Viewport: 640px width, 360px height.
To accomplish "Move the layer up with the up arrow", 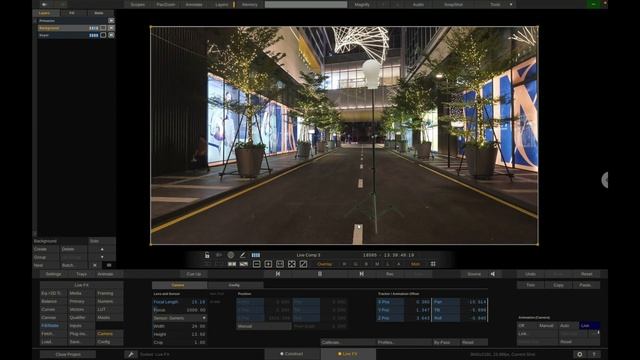I will coord(102,249).
